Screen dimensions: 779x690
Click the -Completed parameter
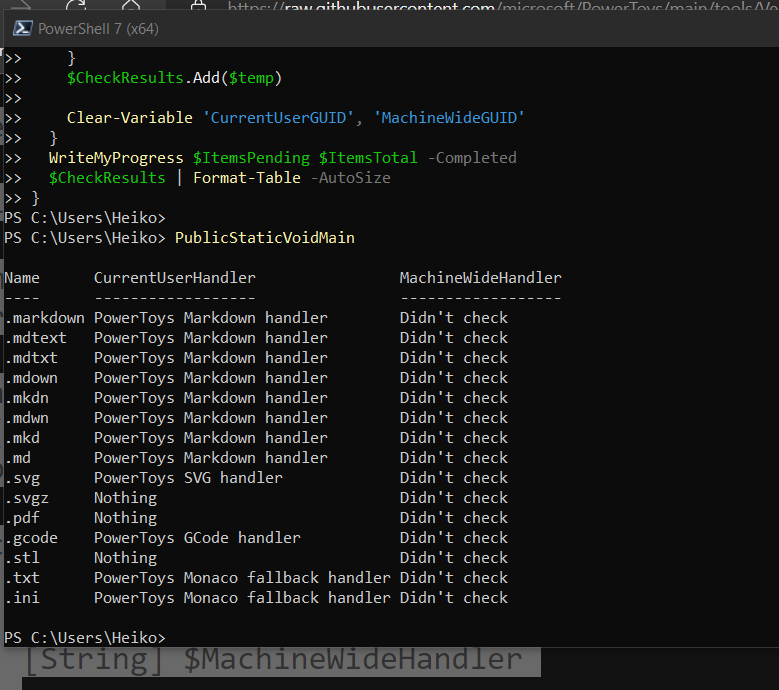[471, 158]
